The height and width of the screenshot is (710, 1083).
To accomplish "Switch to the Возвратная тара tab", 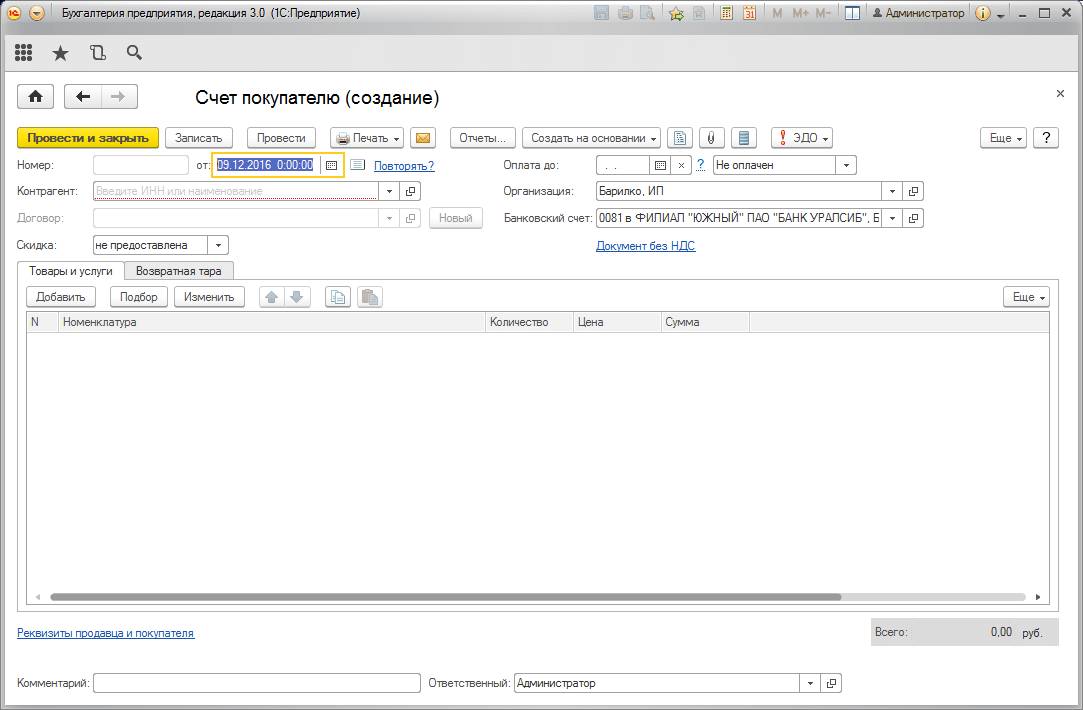I will [x=179, y=270].
